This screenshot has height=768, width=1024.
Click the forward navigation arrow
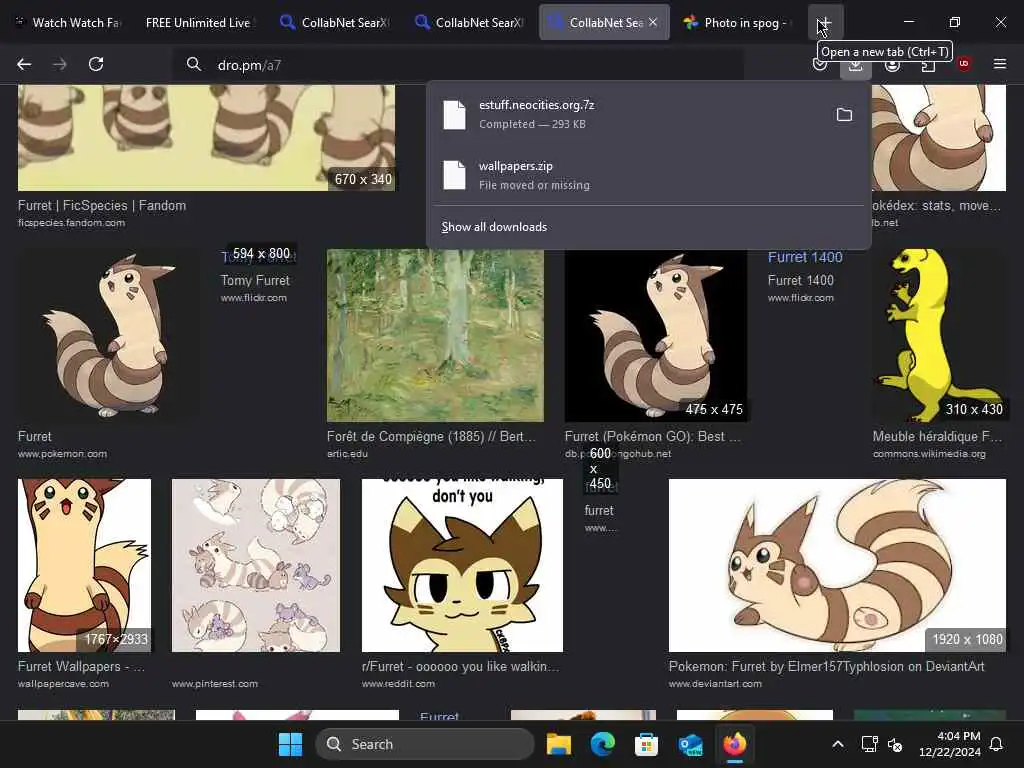tap(59, 64)
